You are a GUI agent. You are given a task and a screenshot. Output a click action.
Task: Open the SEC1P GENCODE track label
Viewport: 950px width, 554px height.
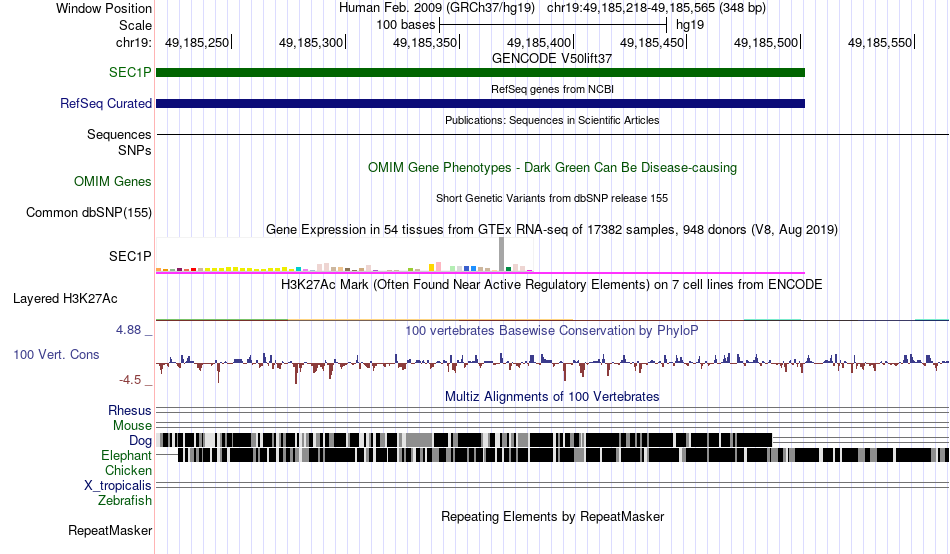(x=130, y=72)
